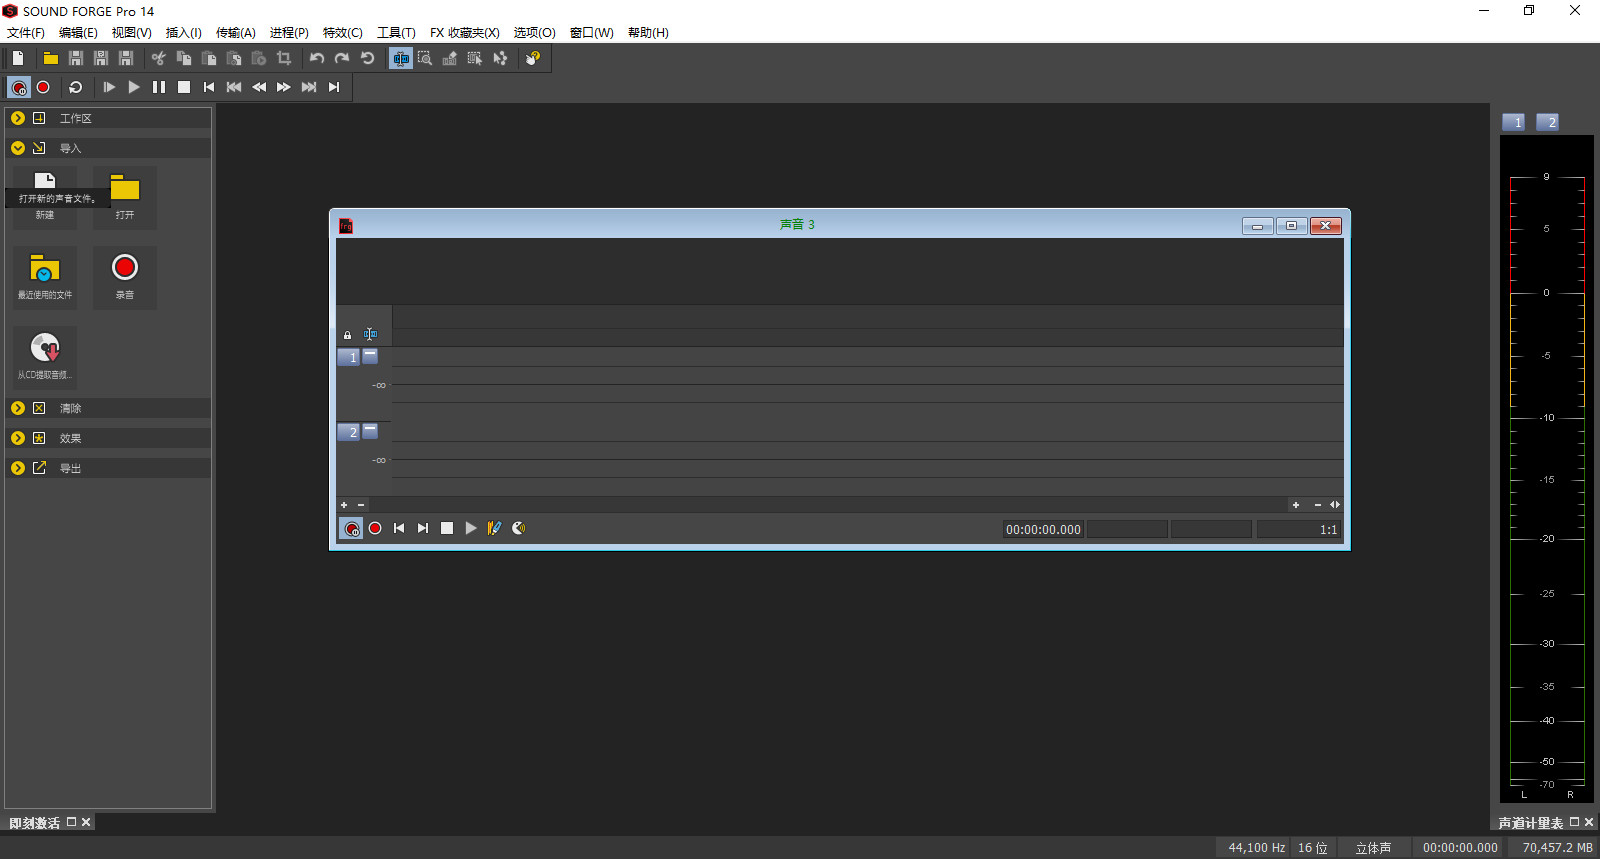1600x859 pixels.
Task: Toggle channel 1 on the channel meter panel
Action: [x=1514, y=122]
